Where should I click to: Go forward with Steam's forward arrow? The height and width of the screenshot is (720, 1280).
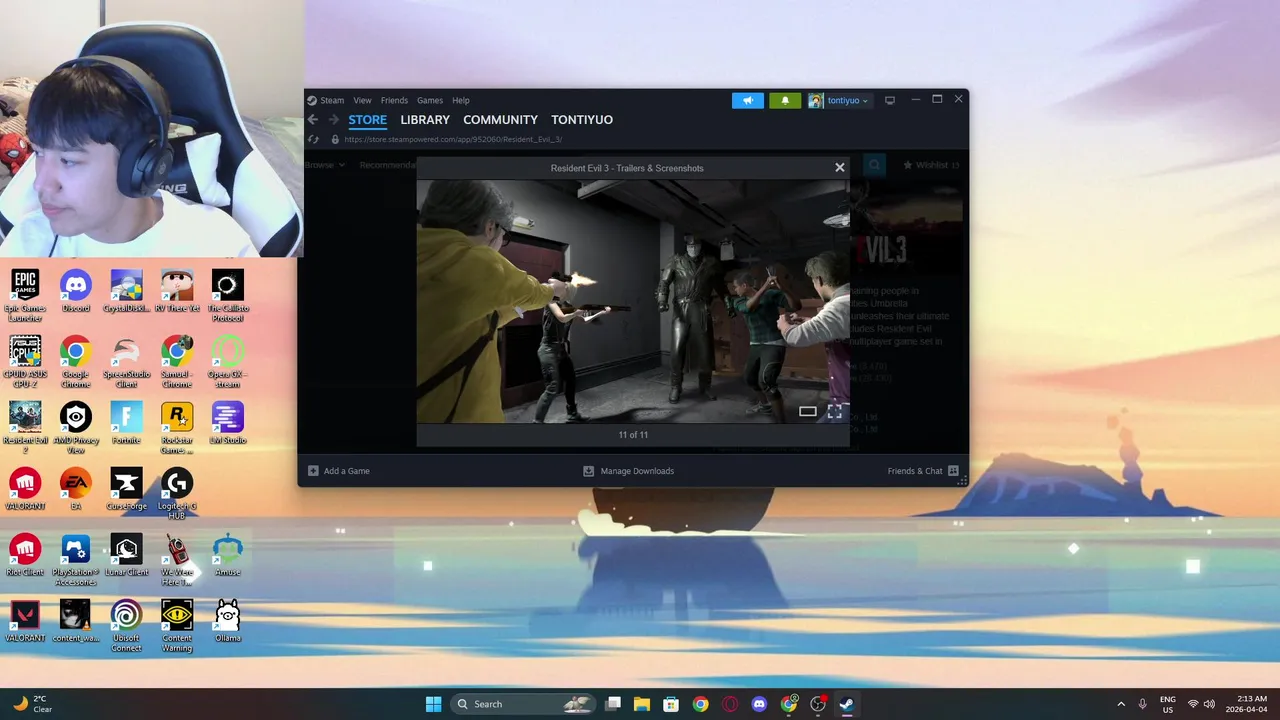(334, 120)
